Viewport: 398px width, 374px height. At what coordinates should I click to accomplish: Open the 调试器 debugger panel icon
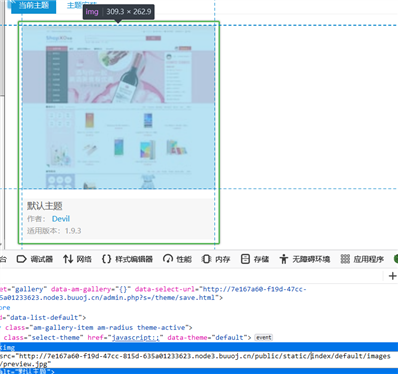point(22,259)
